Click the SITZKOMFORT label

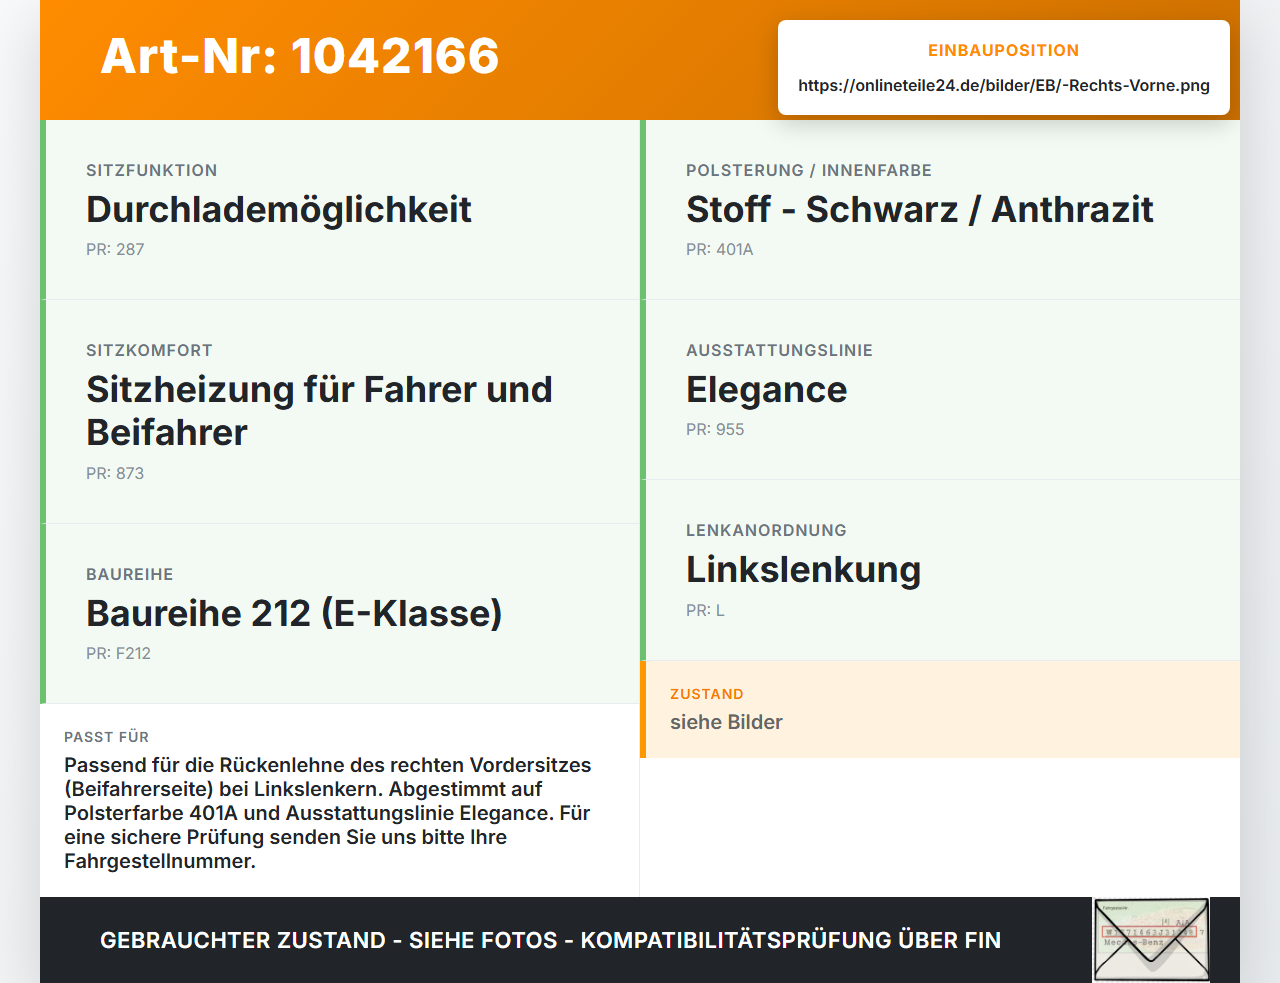(x=149, y=350)
